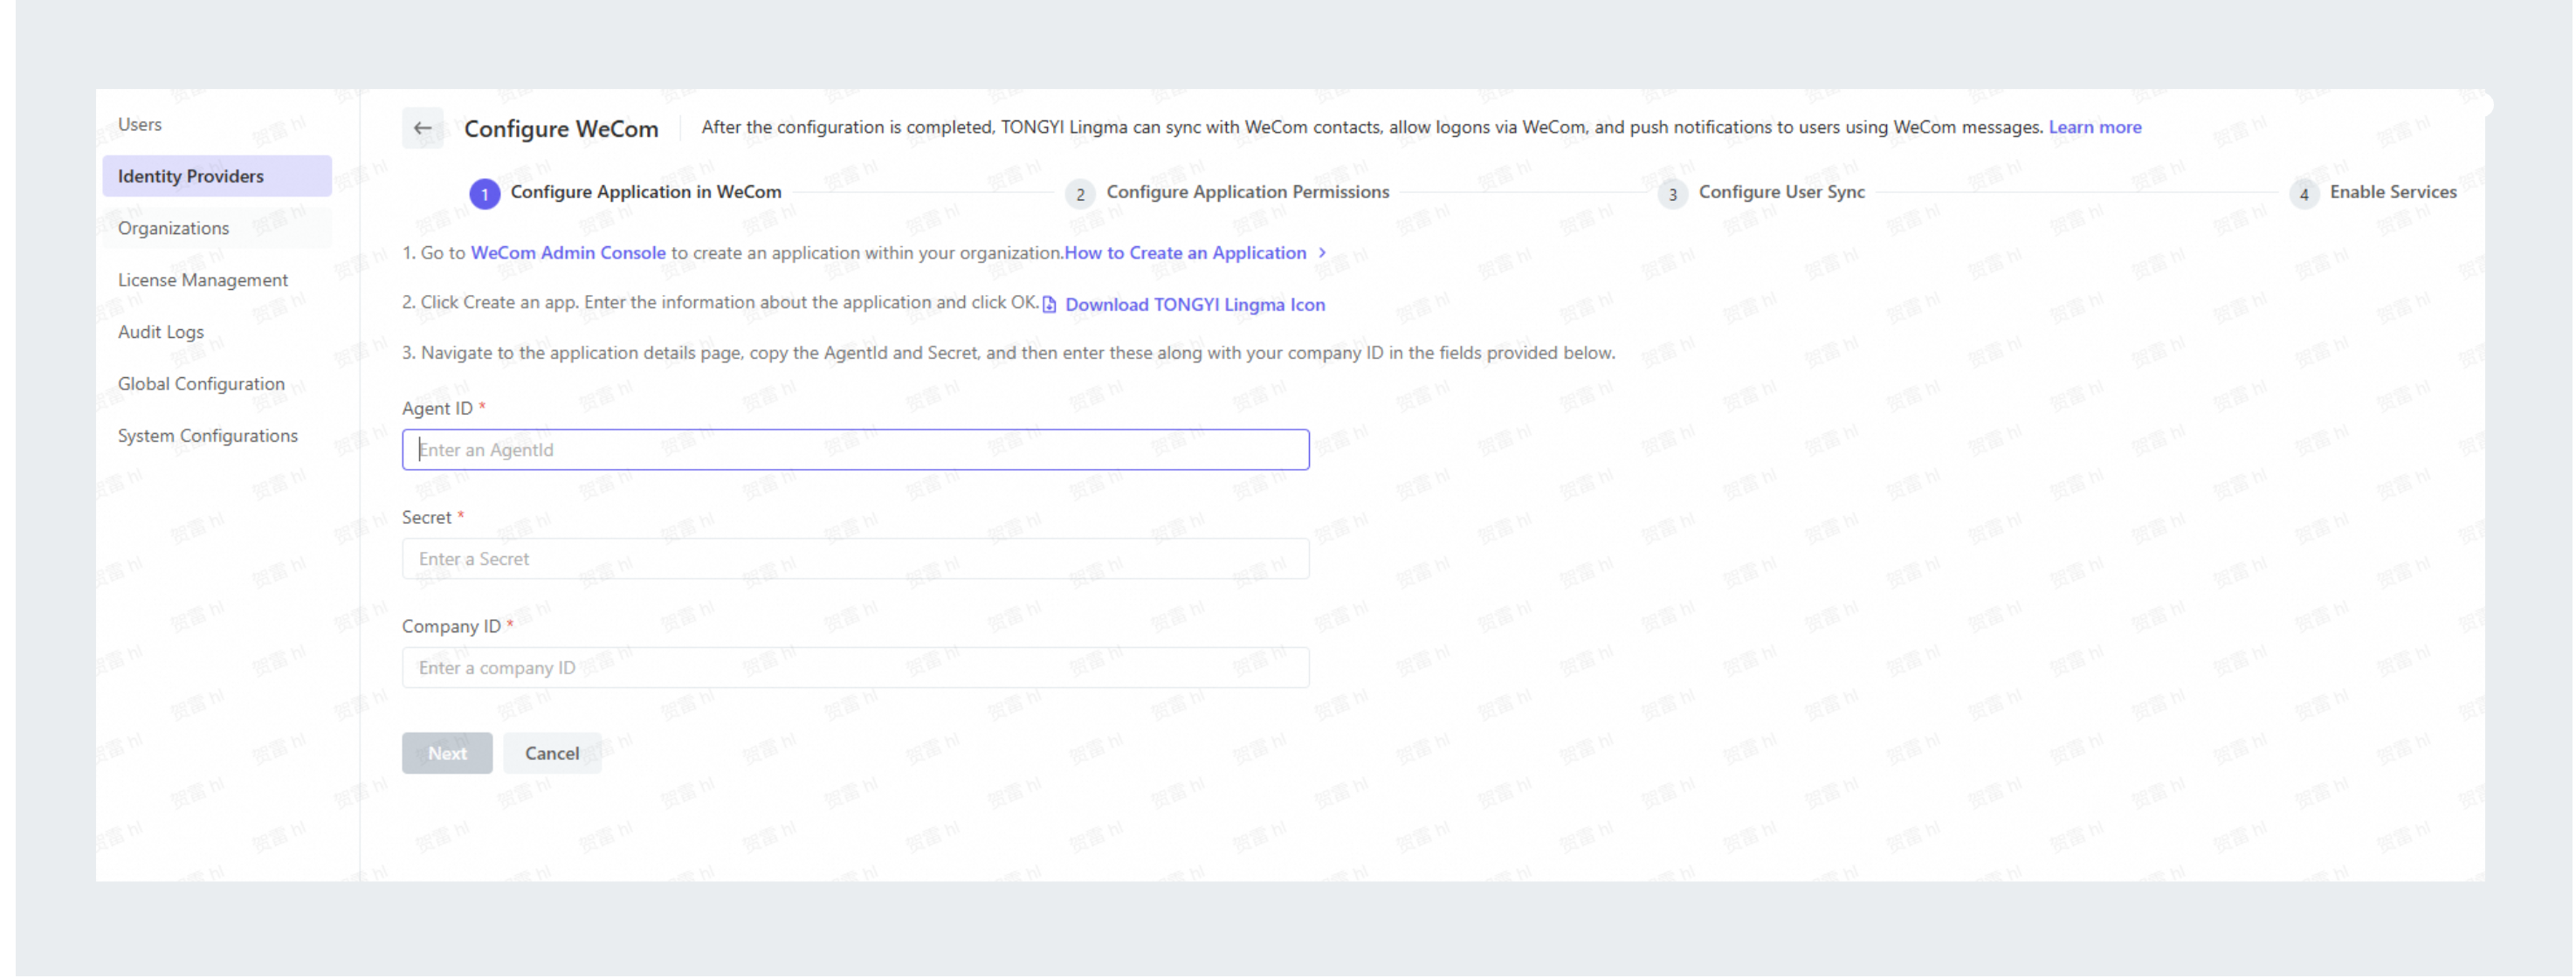Click the document icon before Download TONGYI Lingma Icon
This screenshot has height=978, width=2576.
pyautogui.click(x=1049, y=305)
